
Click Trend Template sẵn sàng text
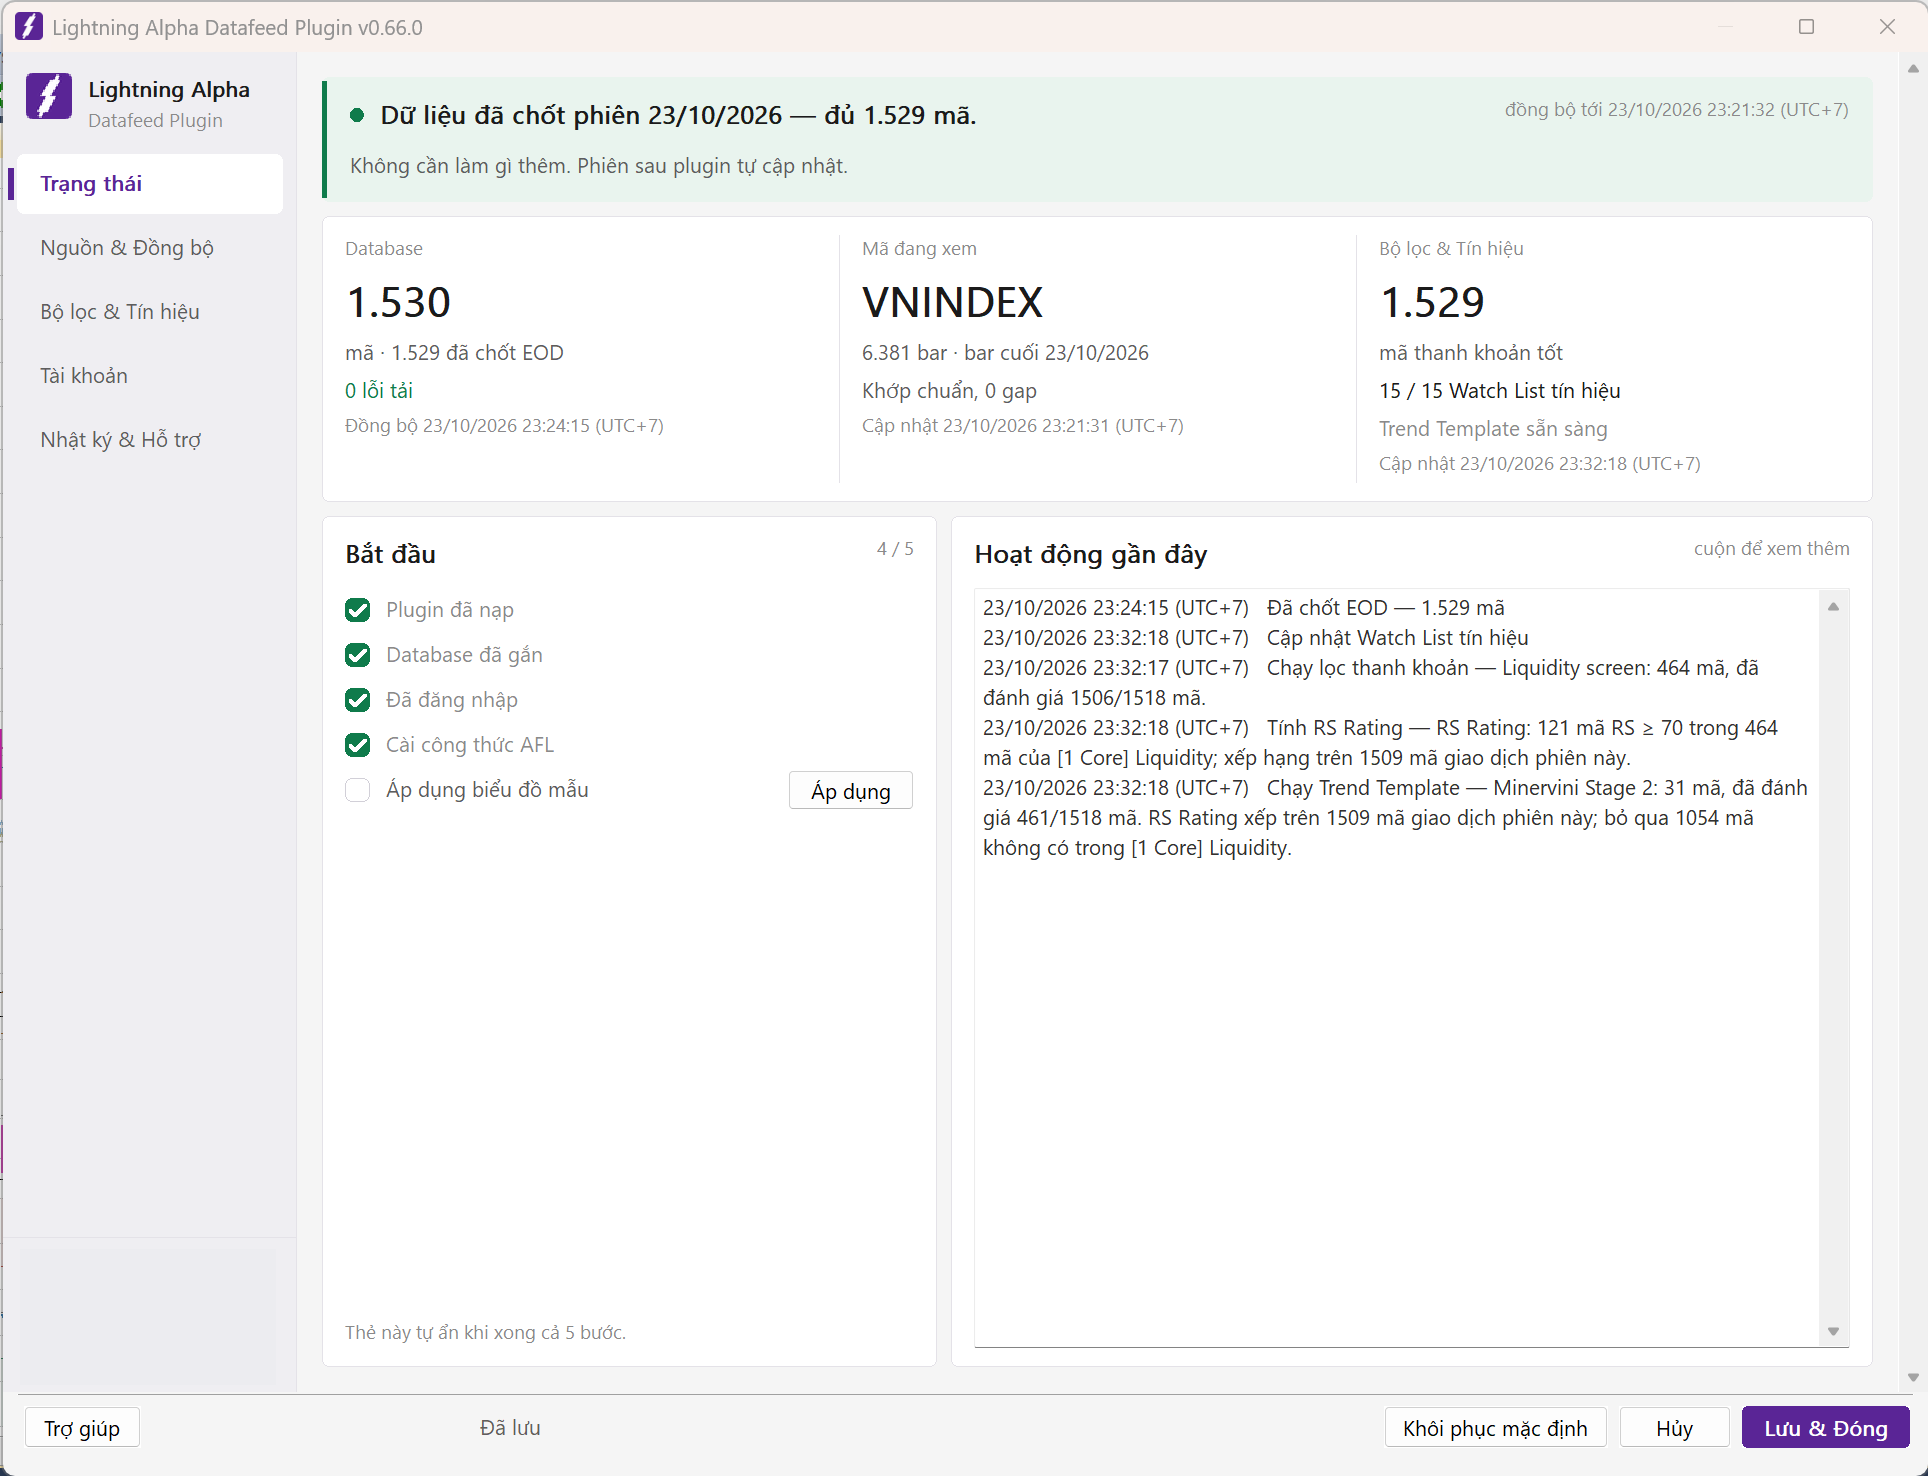[1493, 429]
